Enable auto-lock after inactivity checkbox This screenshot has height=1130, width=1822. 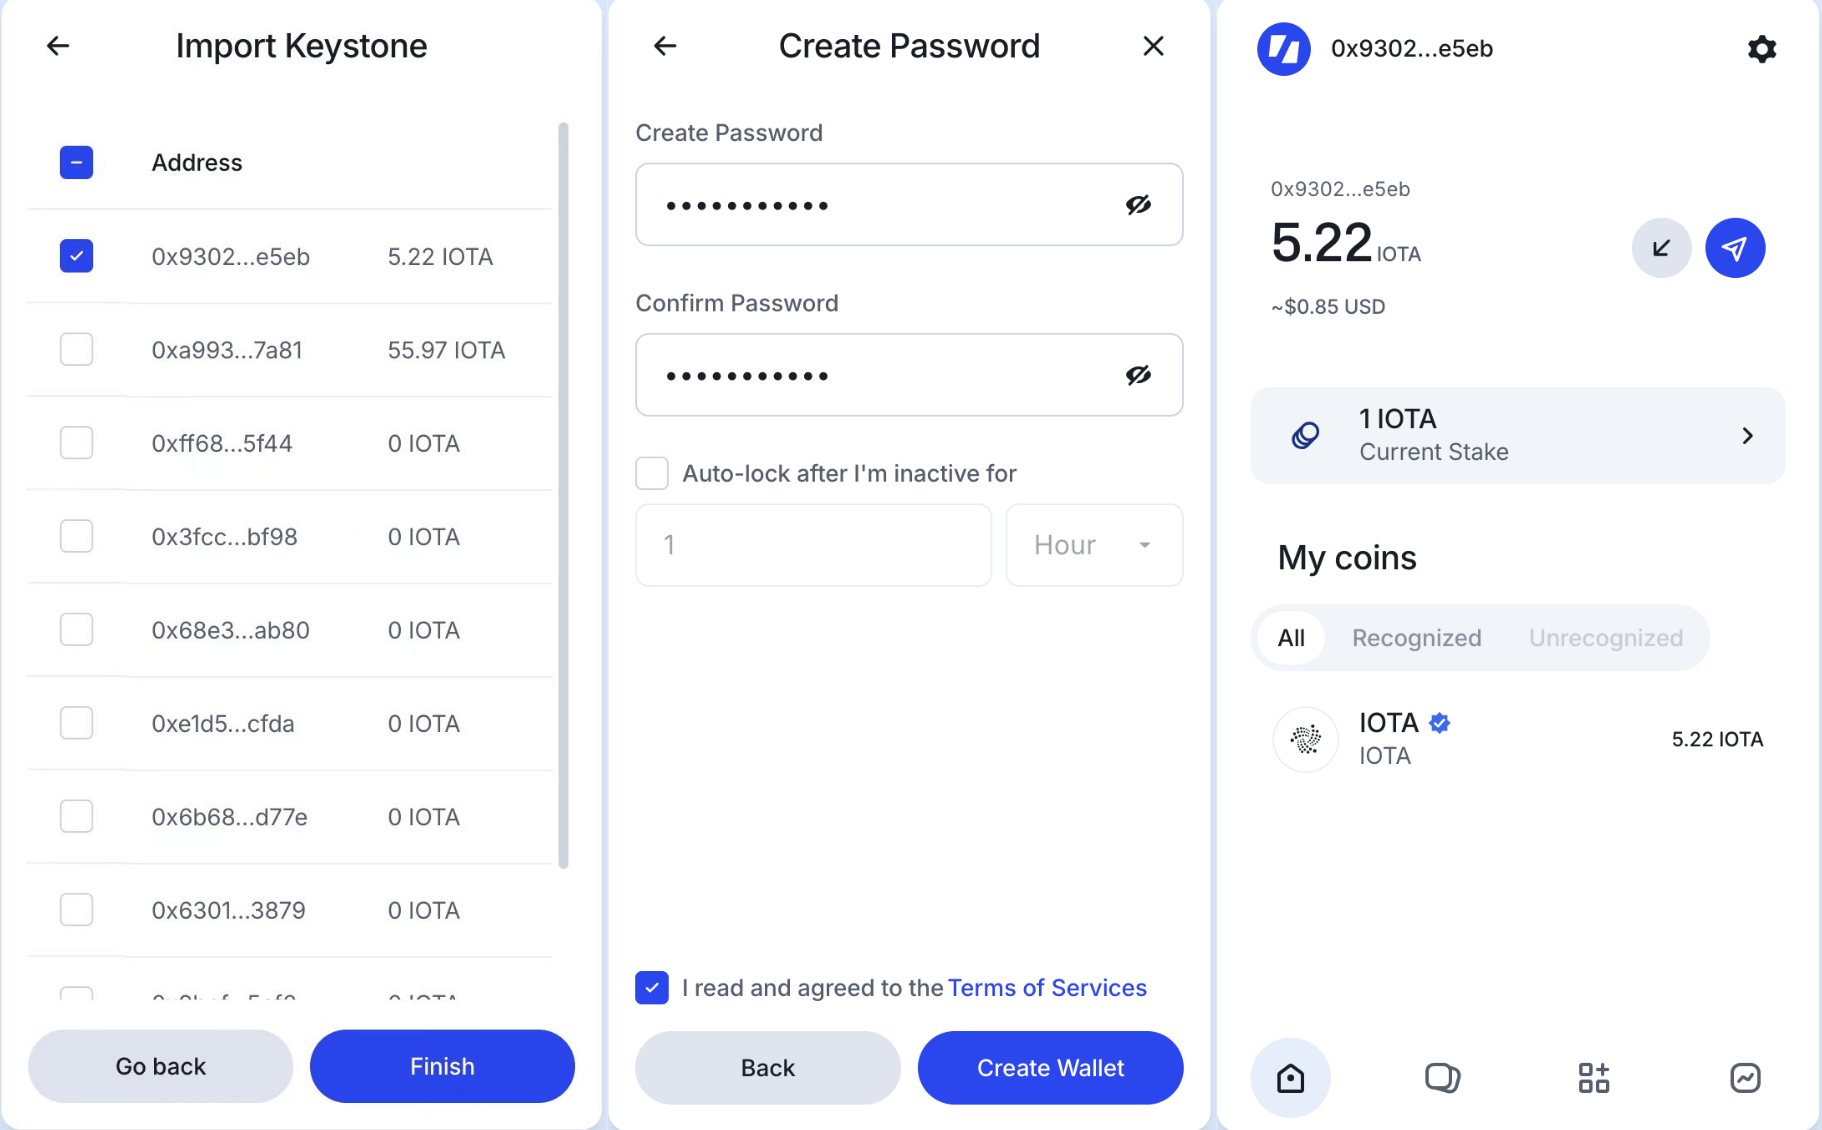pos(652,473)
